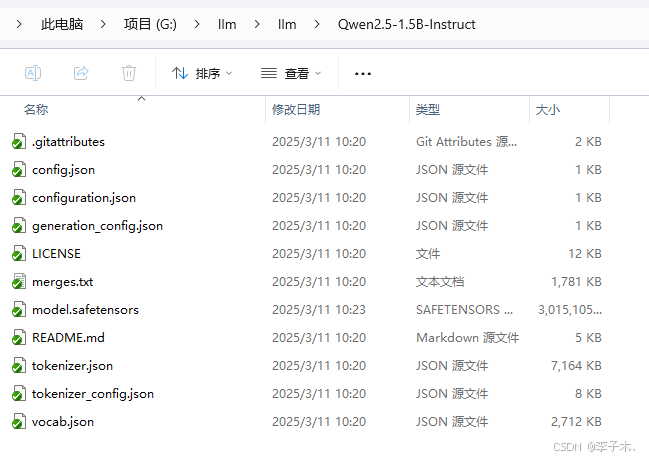Click the Markdown 源文件 type cell

[x=467, y=338]
